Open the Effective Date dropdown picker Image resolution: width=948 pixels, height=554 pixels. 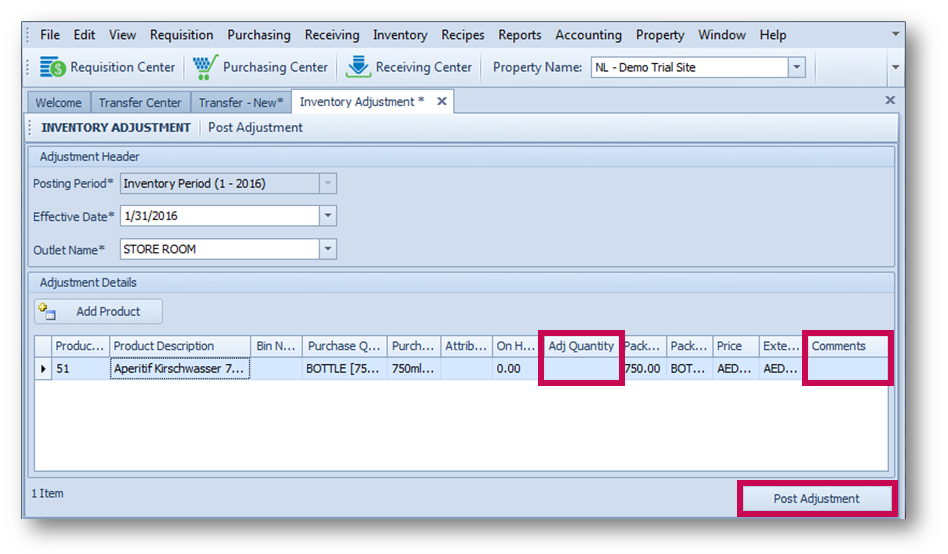[328, 216]
